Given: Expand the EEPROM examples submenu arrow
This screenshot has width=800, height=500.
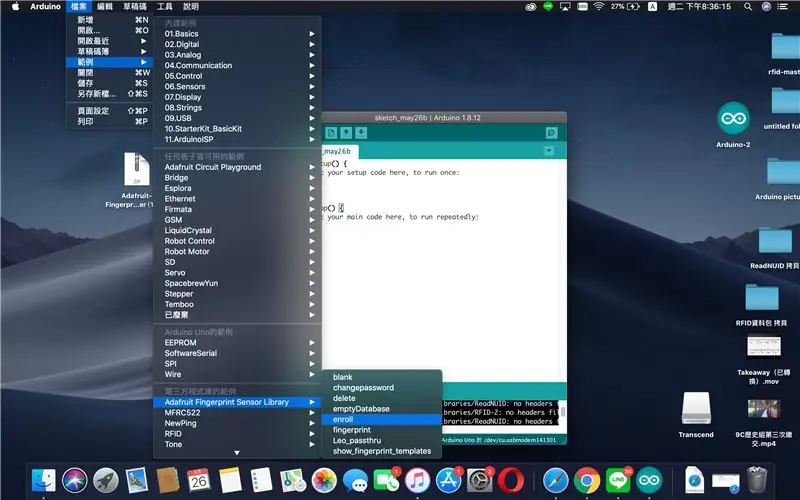Looking at the screenshot, I should [x=312, y=342].
